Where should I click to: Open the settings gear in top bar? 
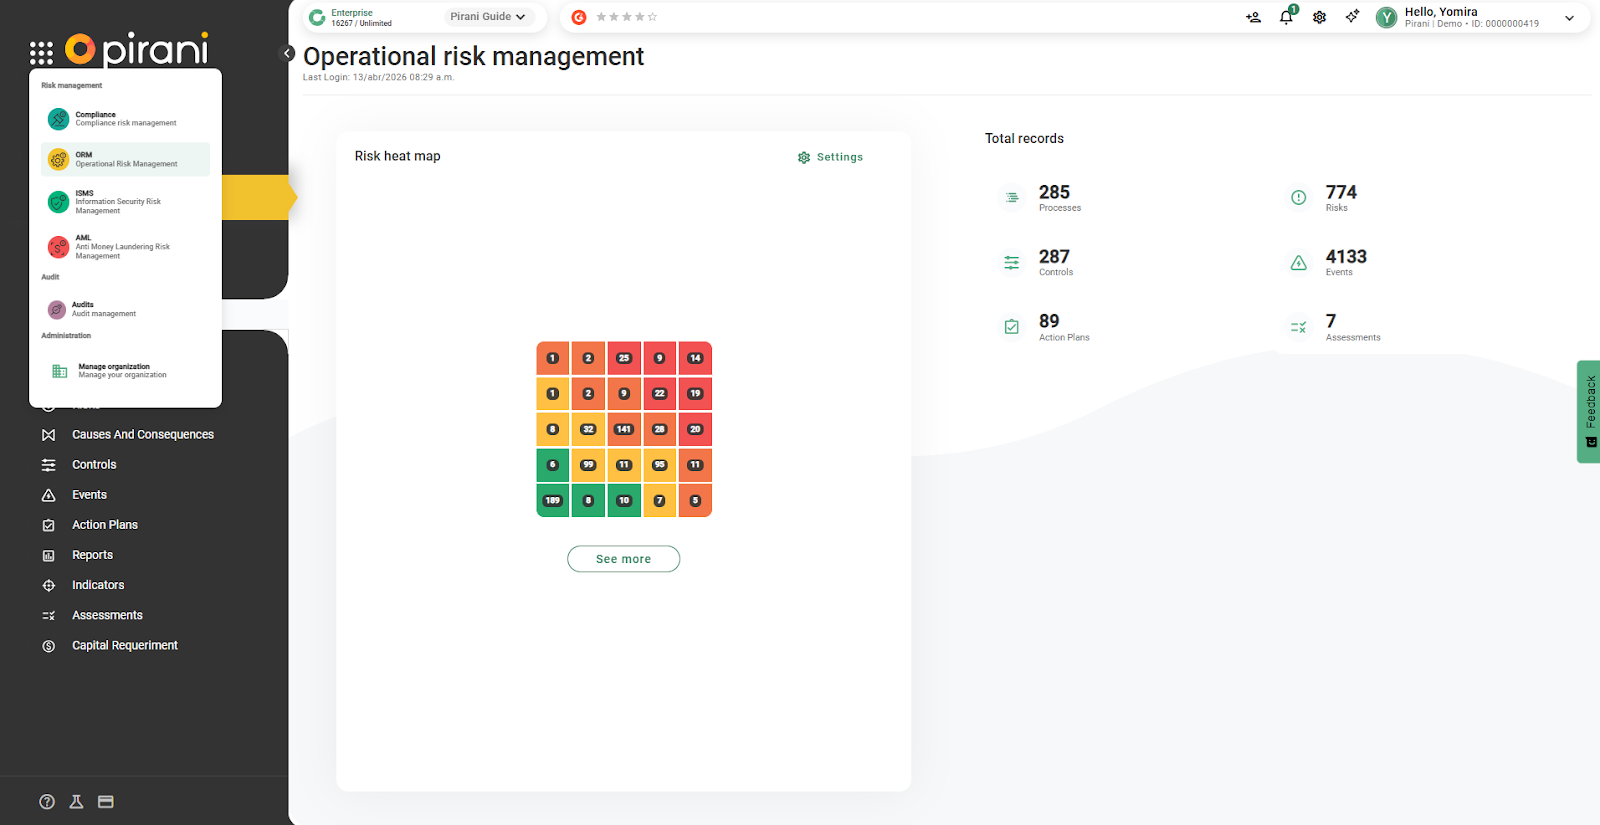pos(1319,17)
